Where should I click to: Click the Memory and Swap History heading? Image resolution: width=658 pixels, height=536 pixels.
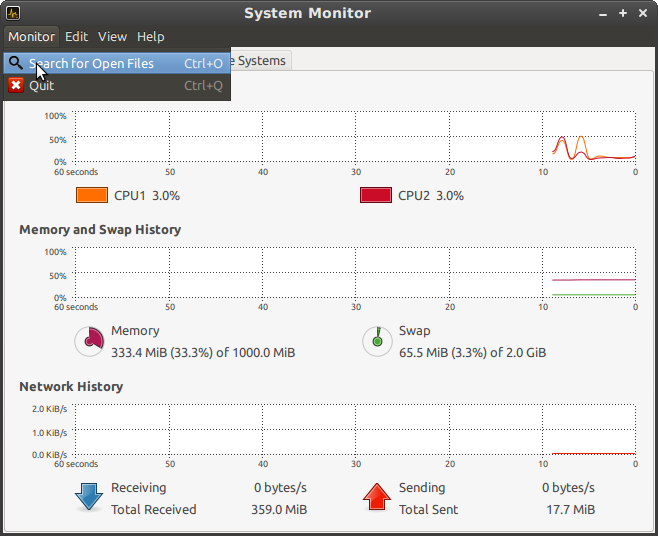(100, 230)
